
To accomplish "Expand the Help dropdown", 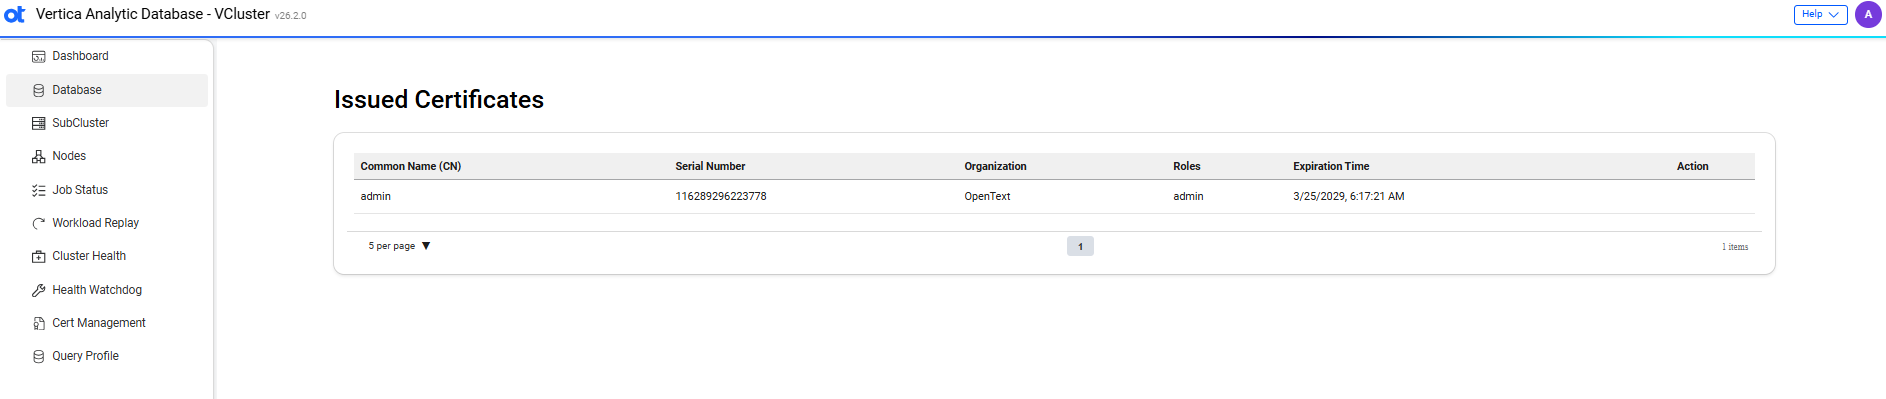I will [1820, 14].
